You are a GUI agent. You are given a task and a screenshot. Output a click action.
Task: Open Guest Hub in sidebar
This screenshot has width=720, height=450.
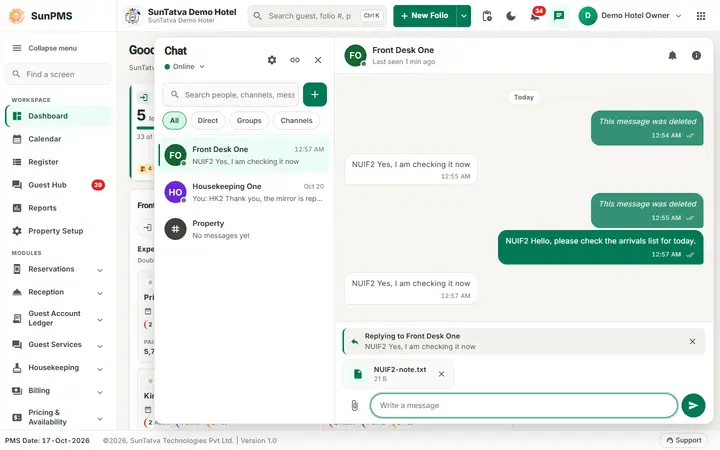pyautogui.click(x=58, y=185)
